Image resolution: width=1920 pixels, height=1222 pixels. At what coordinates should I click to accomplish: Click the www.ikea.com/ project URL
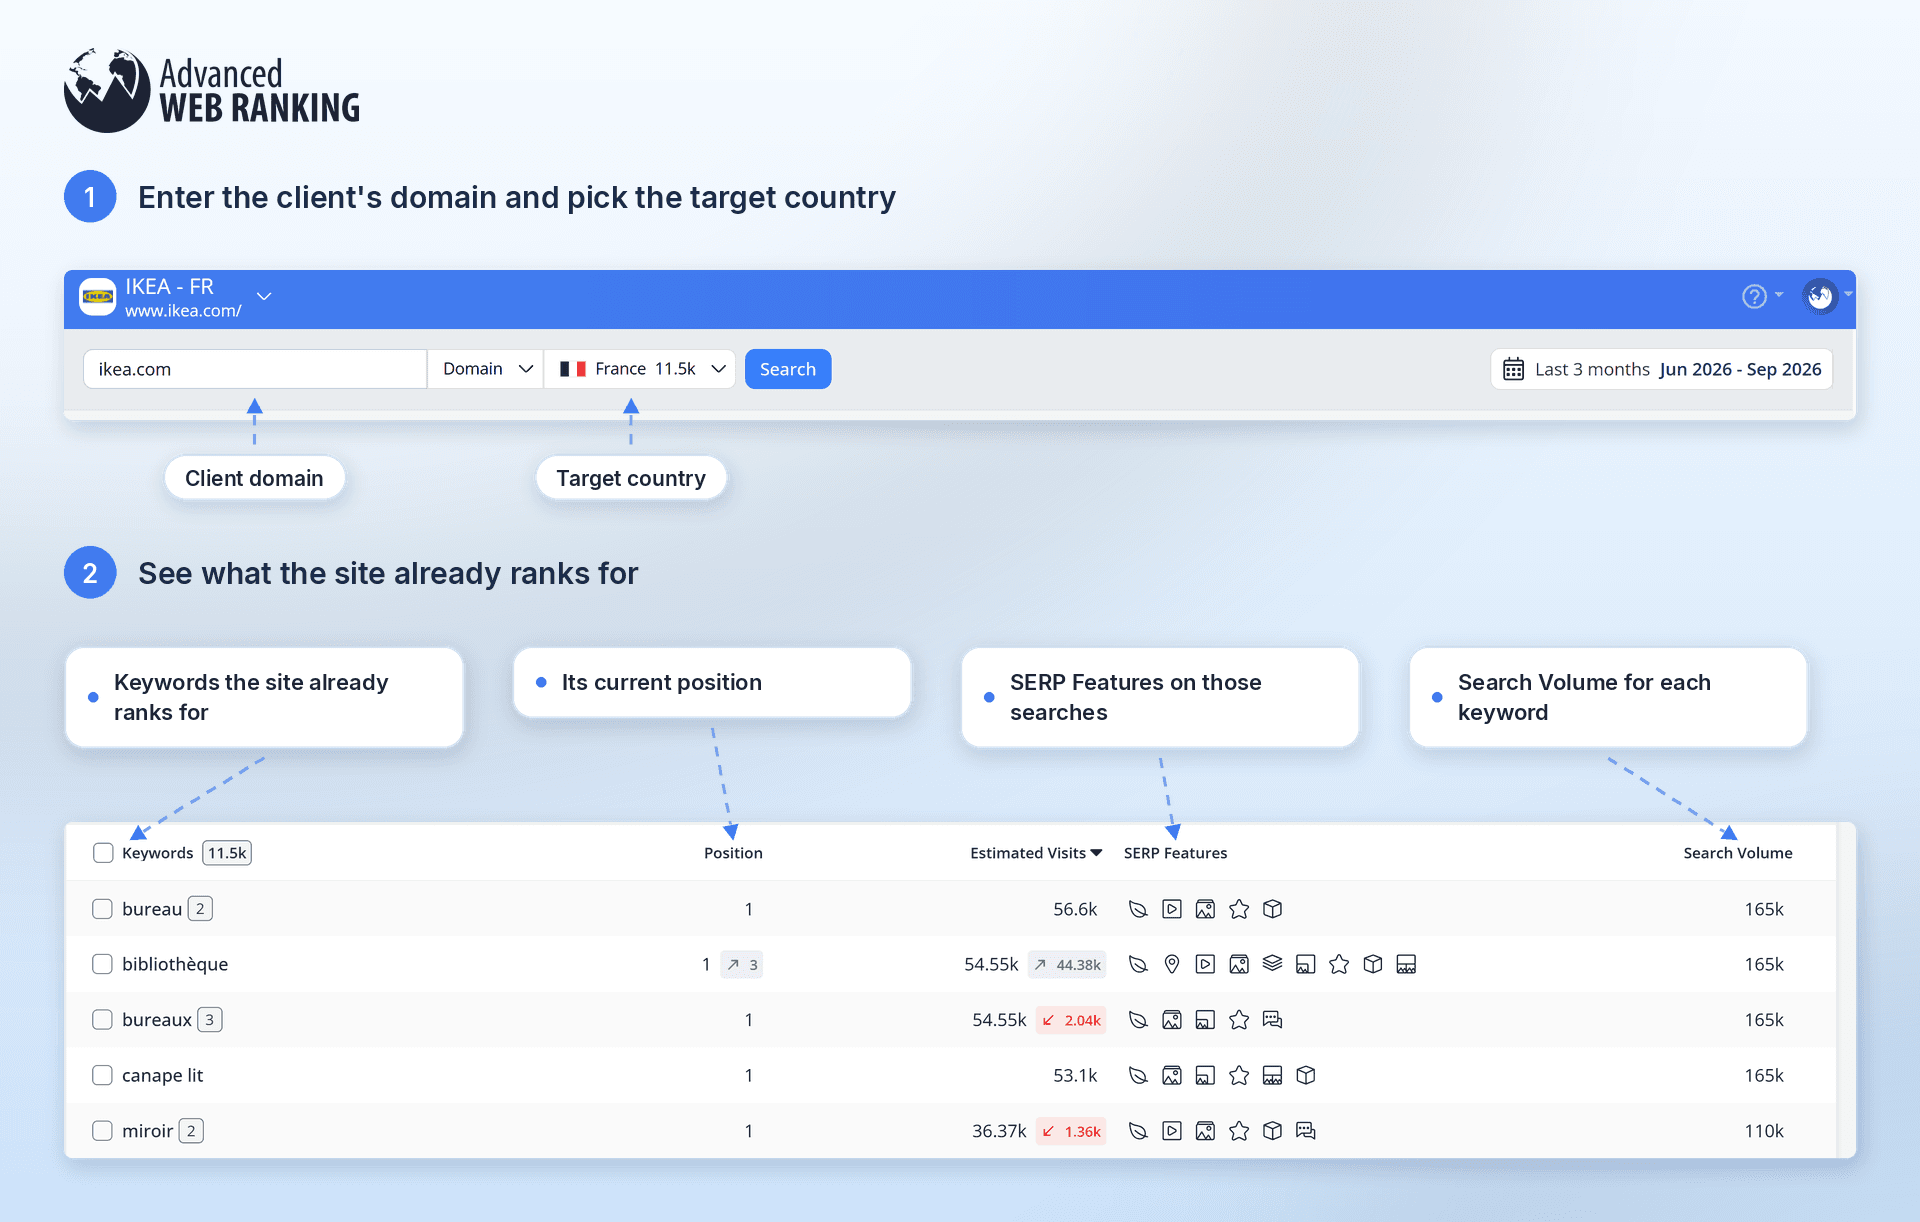point(183,311)
